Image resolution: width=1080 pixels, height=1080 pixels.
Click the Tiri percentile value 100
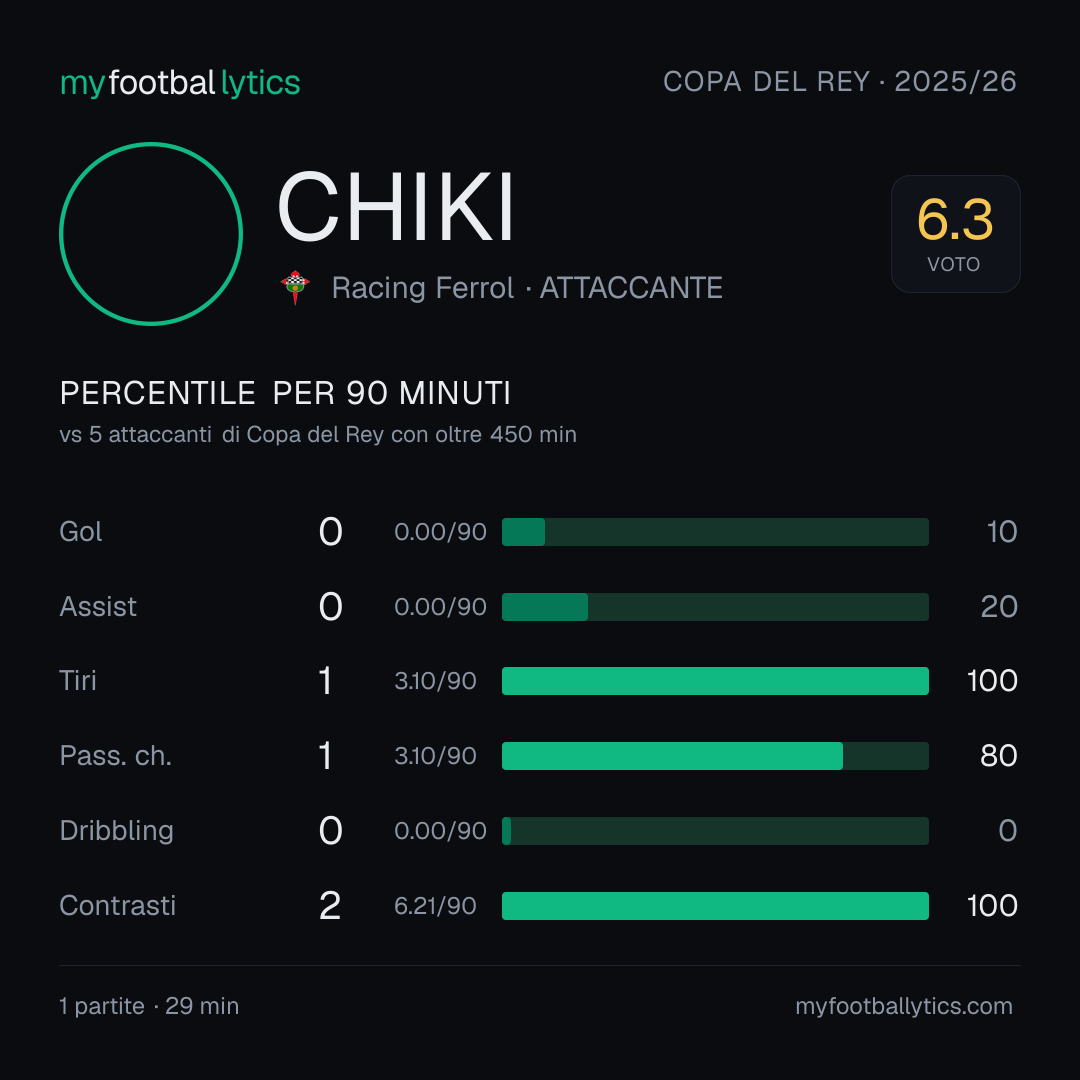[992, 681]
